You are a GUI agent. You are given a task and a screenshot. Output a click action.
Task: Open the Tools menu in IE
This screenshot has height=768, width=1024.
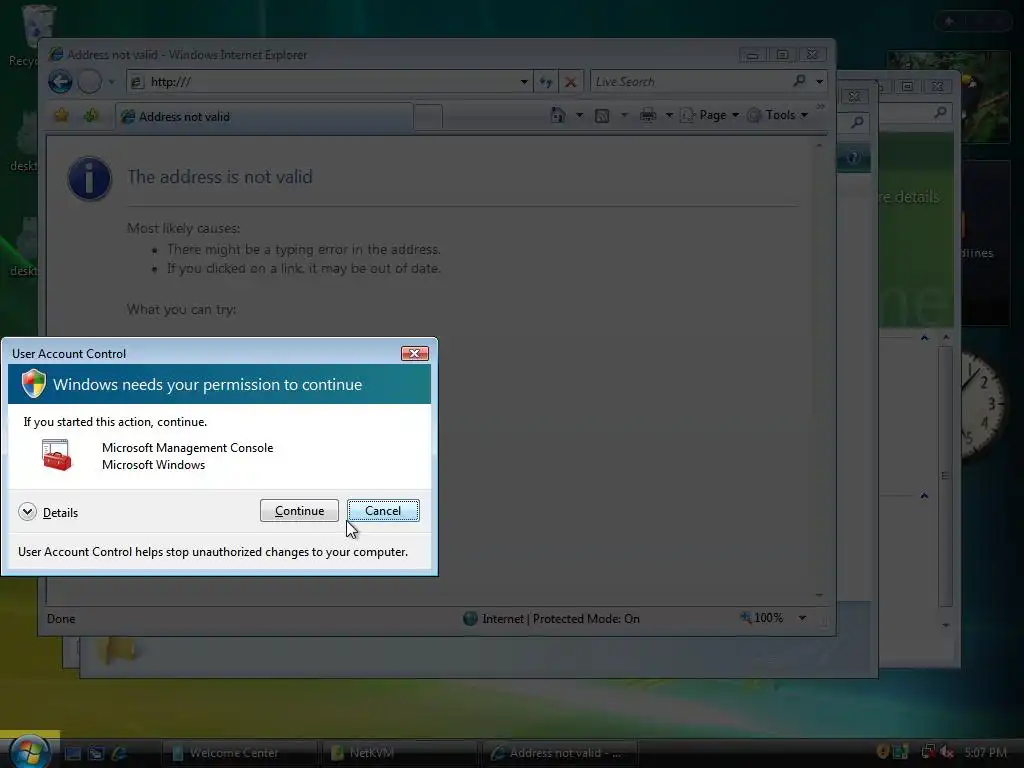click(x=778, y=116)
